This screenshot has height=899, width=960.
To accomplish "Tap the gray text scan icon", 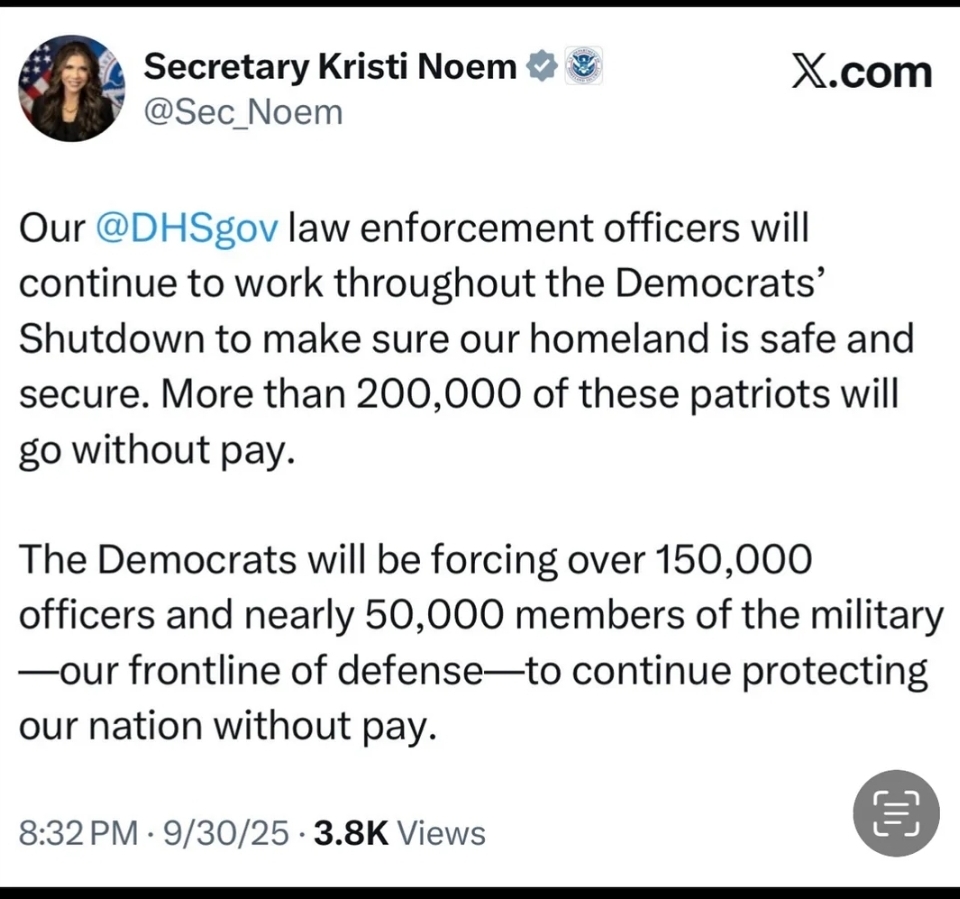I will 896,812.
